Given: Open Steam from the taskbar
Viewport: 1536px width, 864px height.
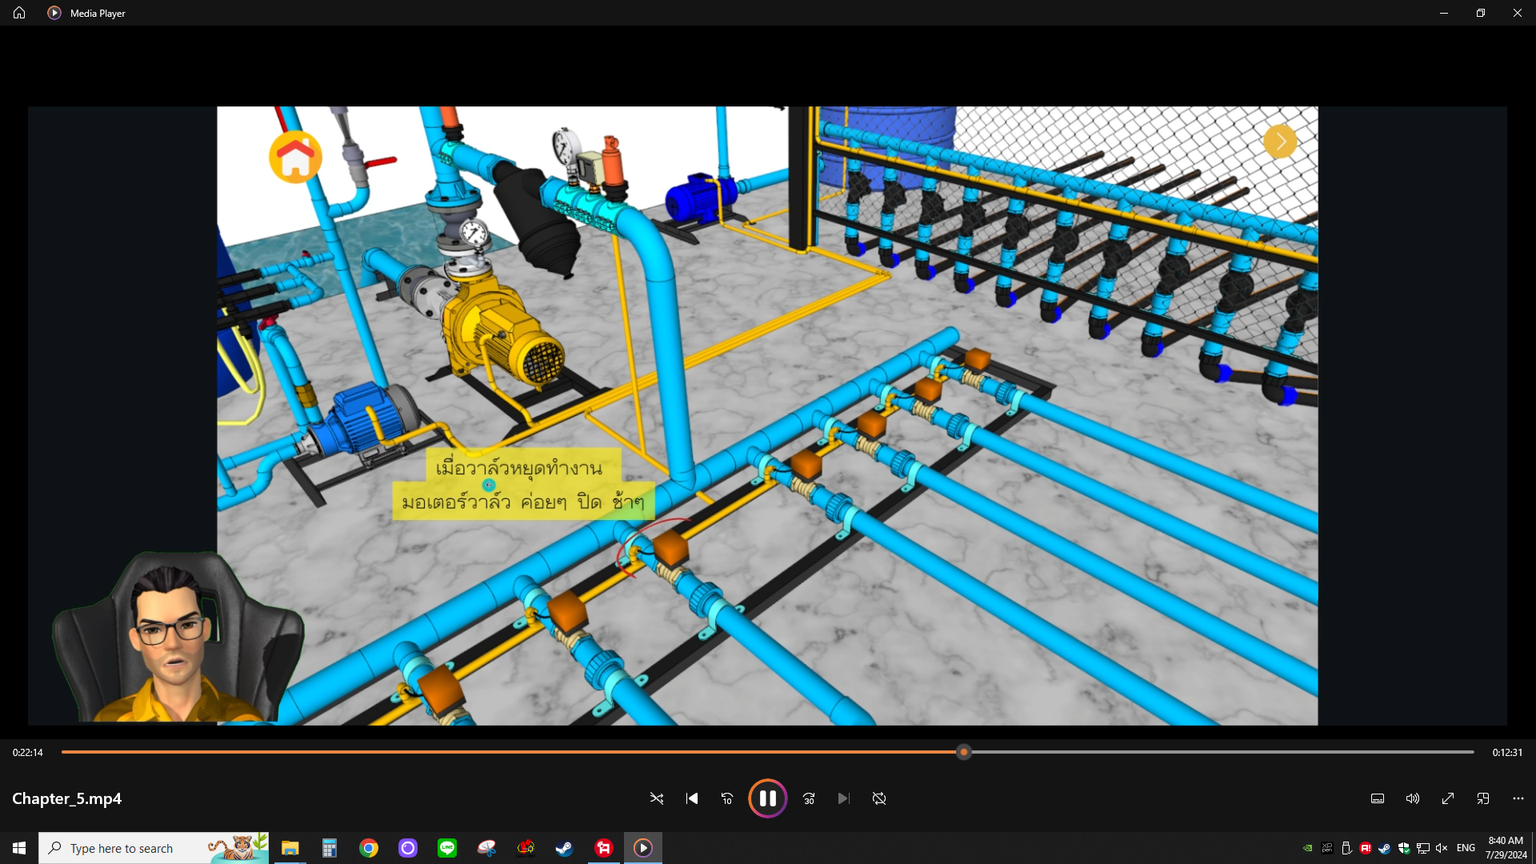Looking at the screenshot, I should [564, 848].
